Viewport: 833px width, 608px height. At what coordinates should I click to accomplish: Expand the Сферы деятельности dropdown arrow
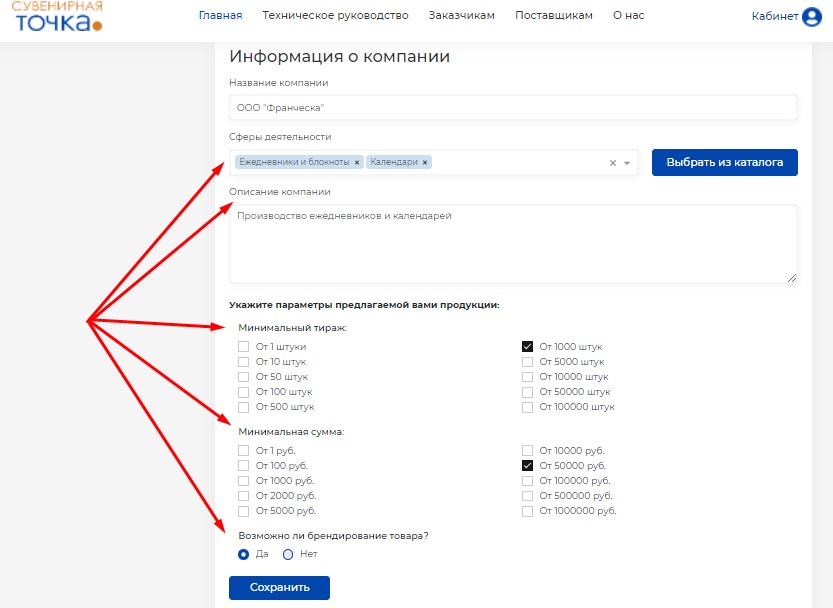(x=627, y=163)
